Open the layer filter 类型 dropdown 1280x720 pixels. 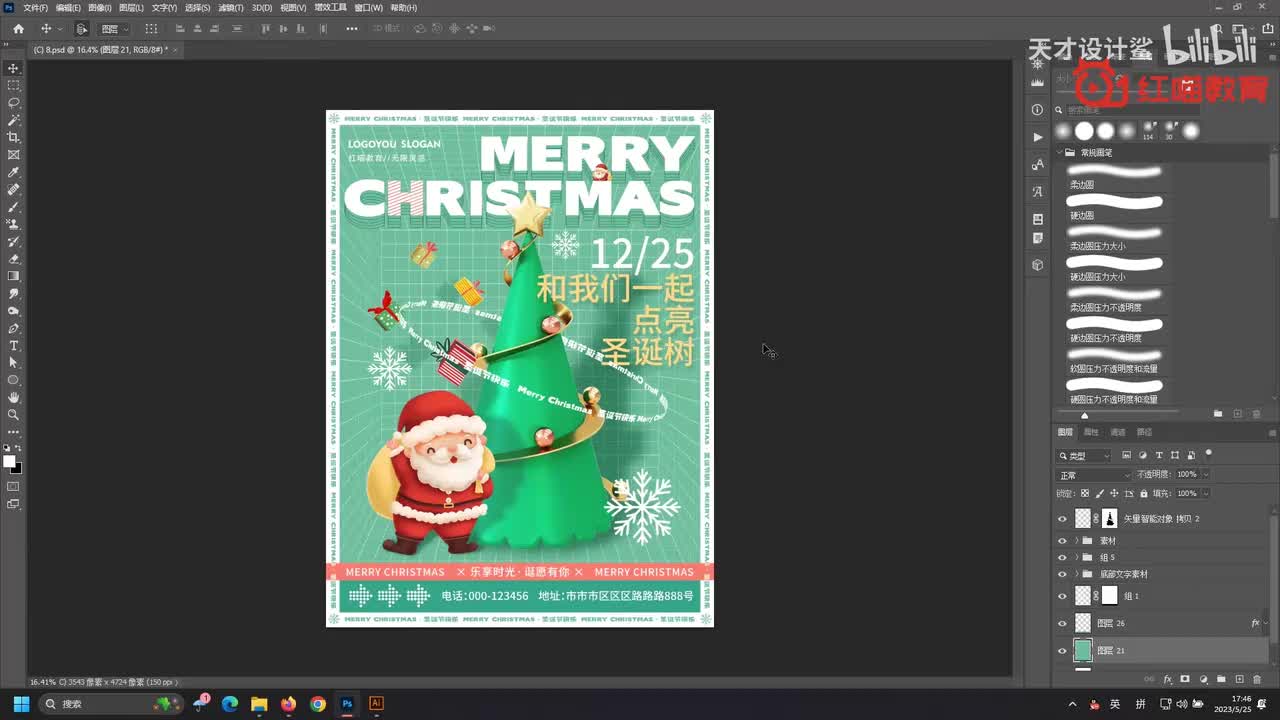(1084, 456)
